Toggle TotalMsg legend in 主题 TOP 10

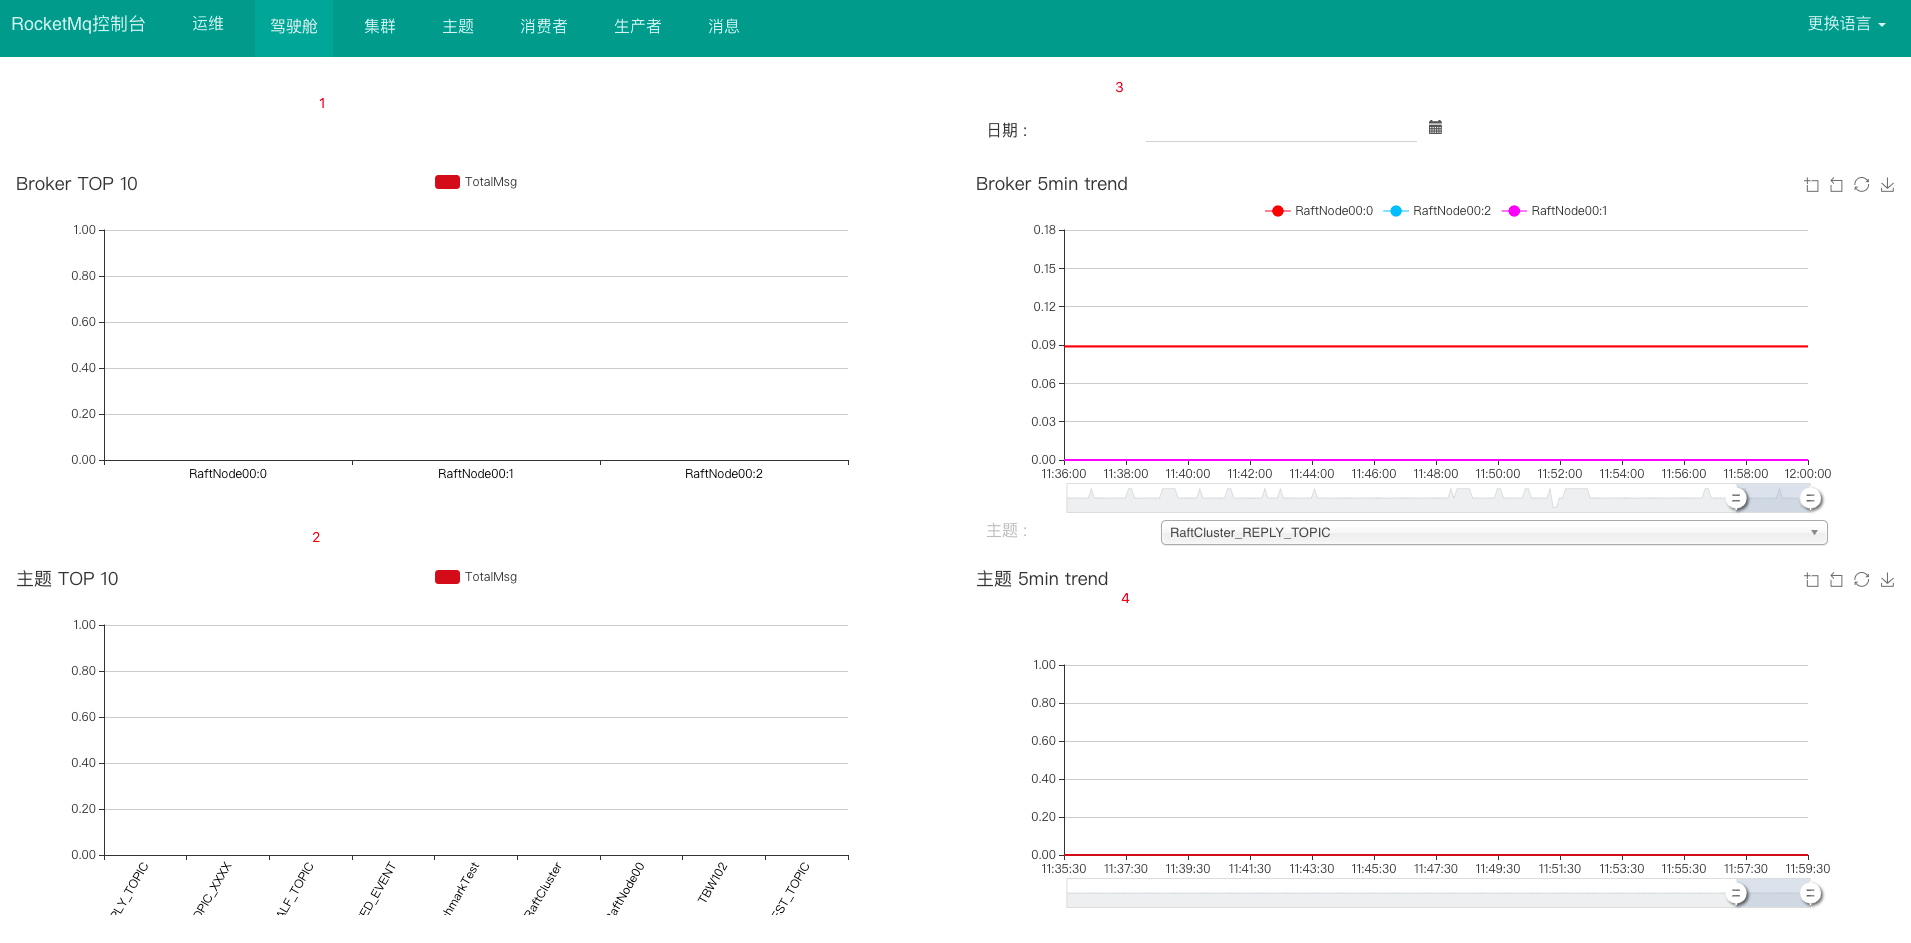pyautogui.click(x=476, y=577)
